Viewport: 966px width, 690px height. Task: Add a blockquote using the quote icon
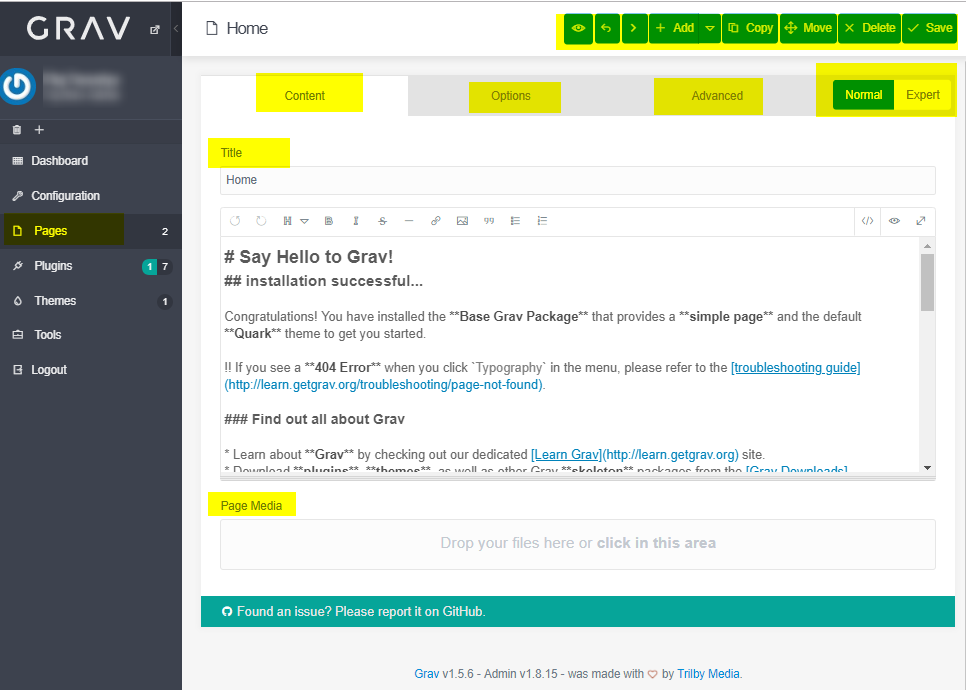pyautogui.click(x=489, y=221)
